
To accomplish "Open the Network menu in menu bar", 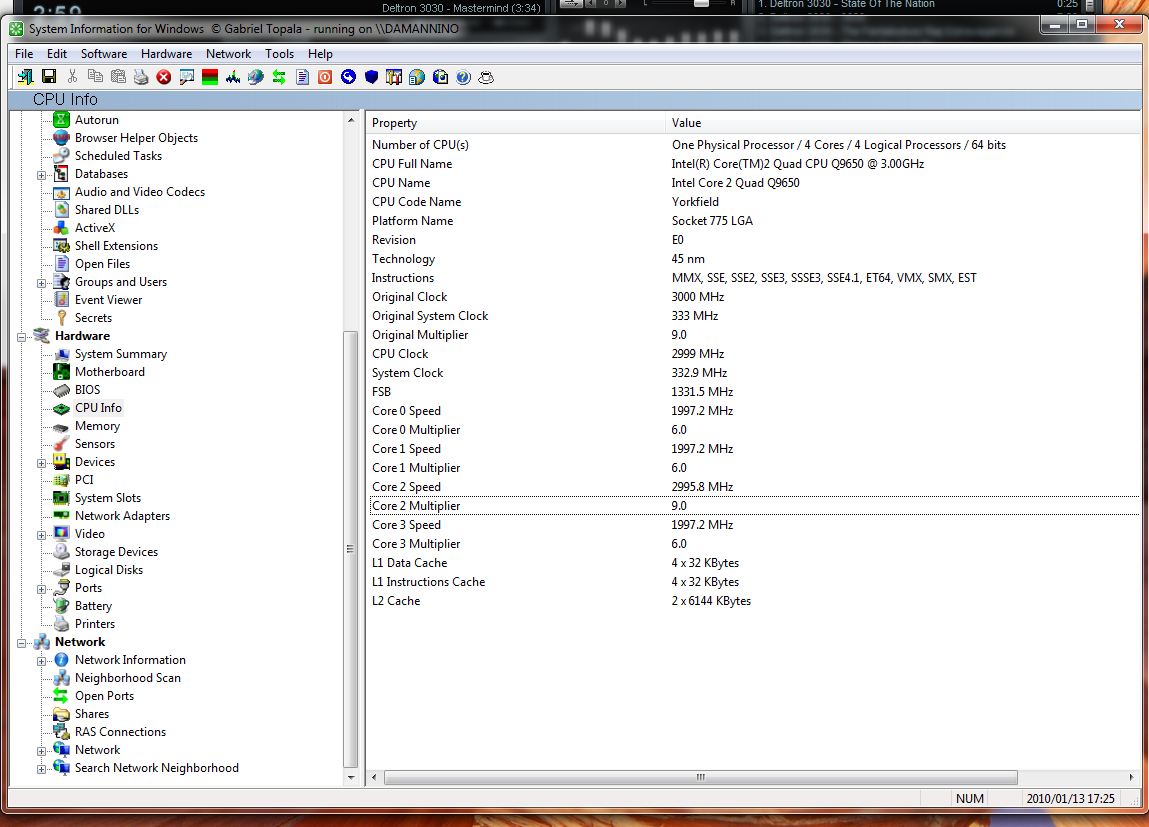I will 229,53.
